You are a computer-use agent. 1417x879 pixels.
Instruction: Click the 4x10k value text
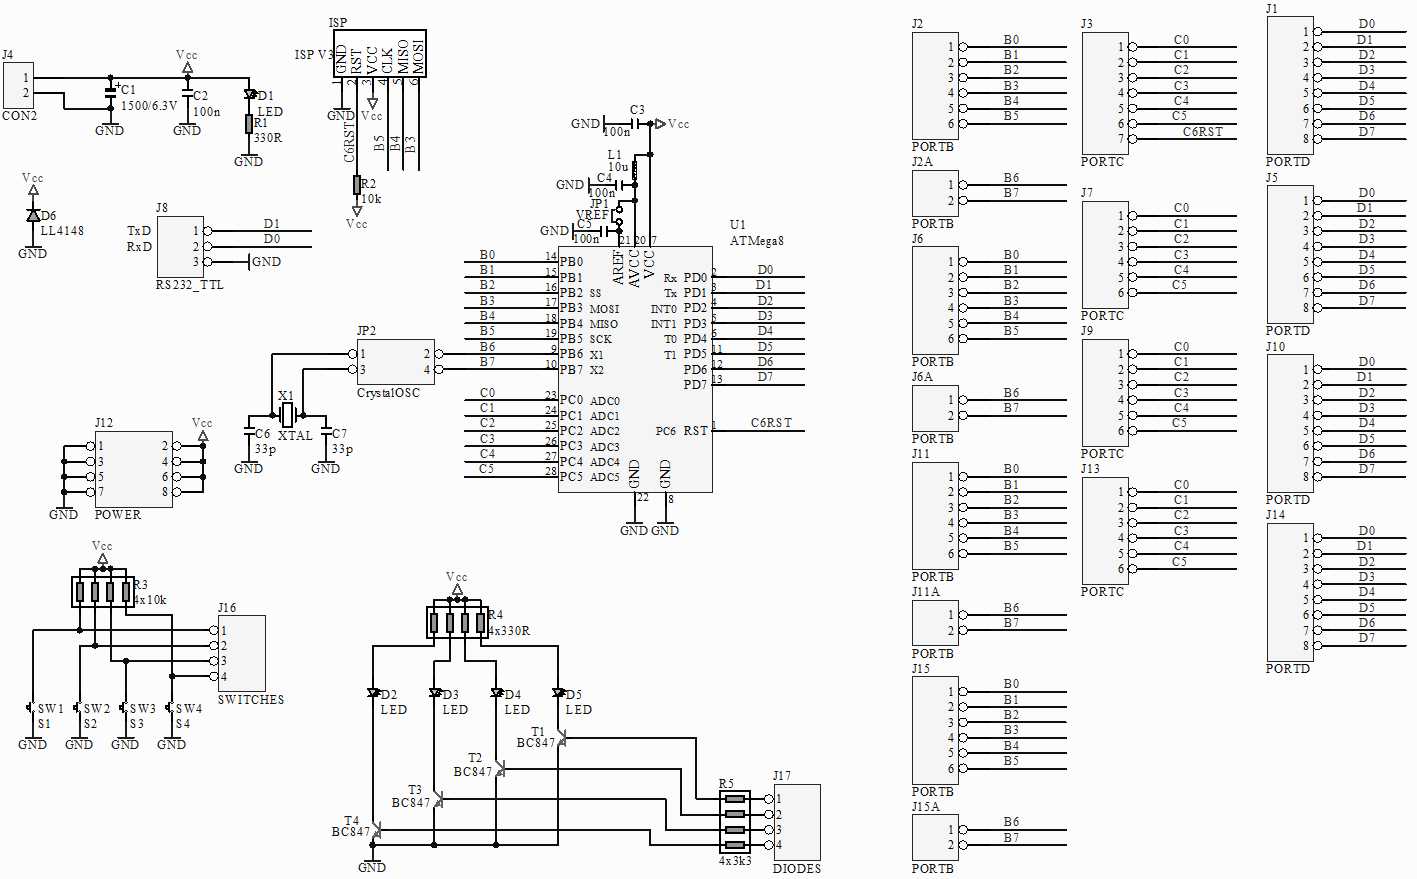coord(150,600)
